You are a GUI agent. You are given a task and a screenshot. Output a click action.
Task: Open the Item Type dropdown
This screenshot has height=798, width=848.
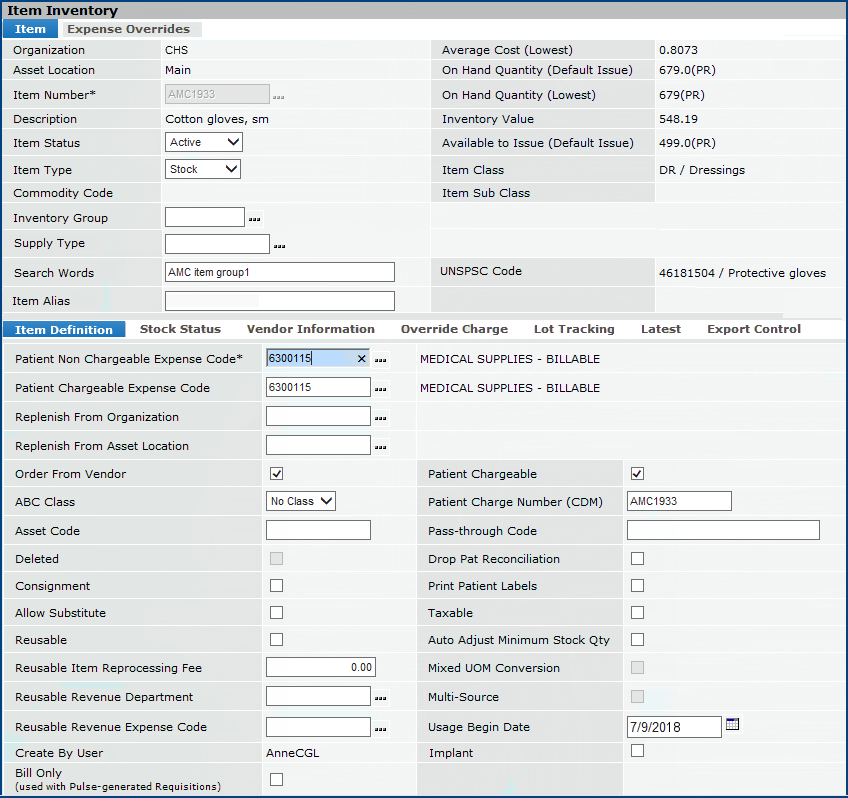(203, 170)
